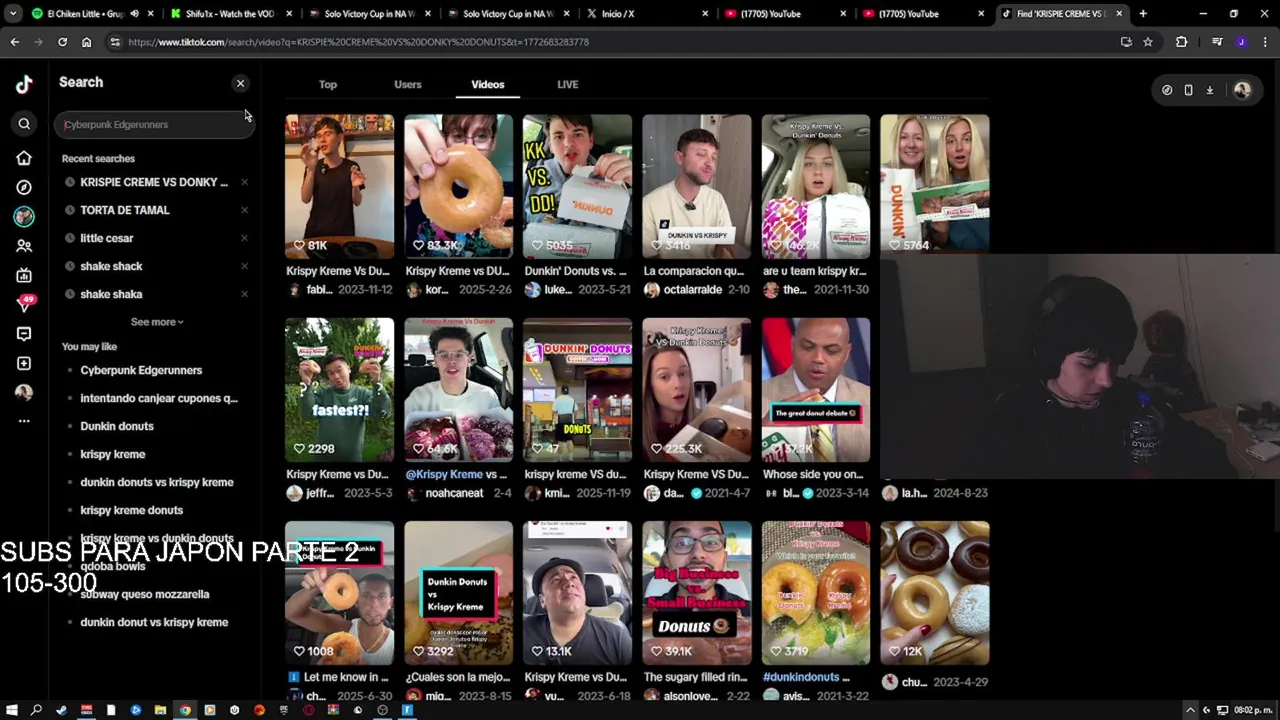This screenshot has height=720, width=1280.
Task: Open Chrome extensions puzzle icon
Action: point(1182,42)
